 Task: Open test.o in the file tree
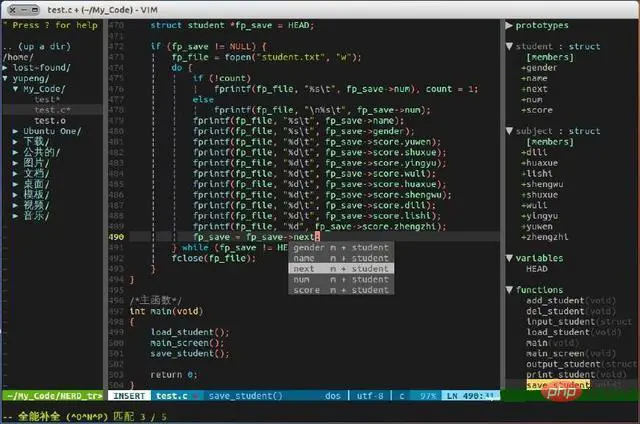pyautogui.click(x=46, y=121)
